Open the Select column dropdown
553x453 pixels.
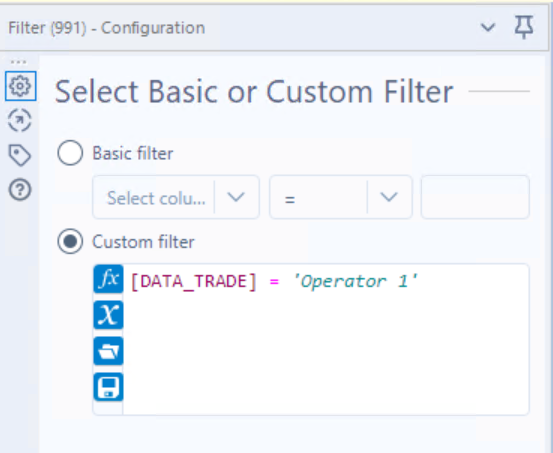coord(176,197)
